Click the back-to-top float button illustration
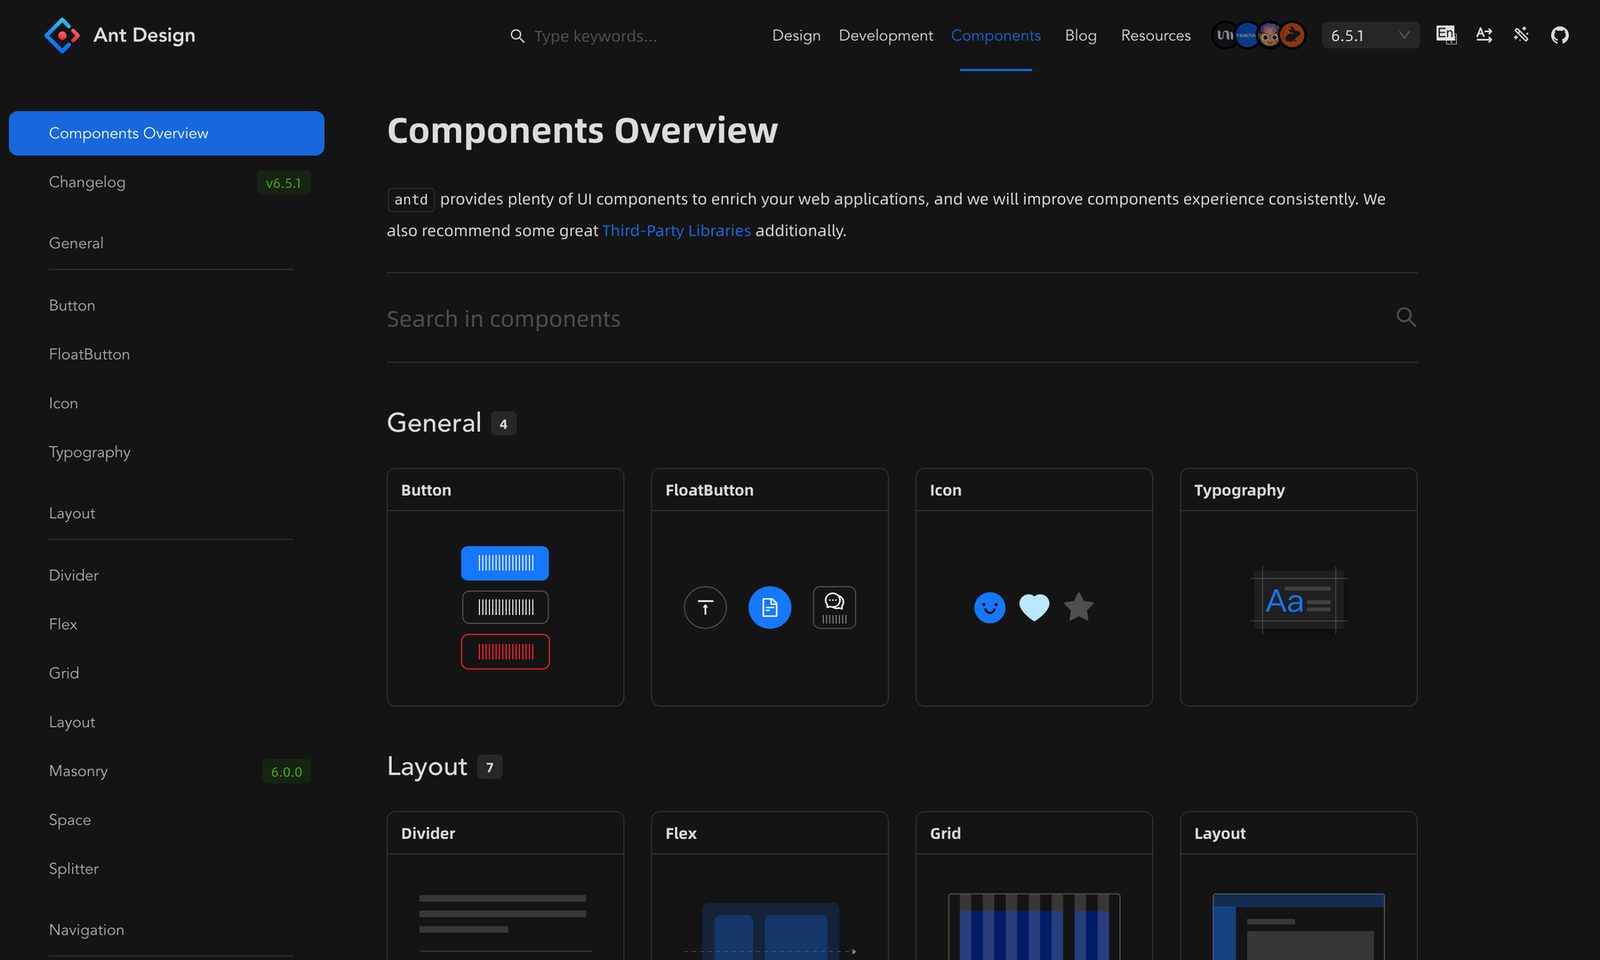The width and height of the screenshot is (1600, 960). point(705,607)
